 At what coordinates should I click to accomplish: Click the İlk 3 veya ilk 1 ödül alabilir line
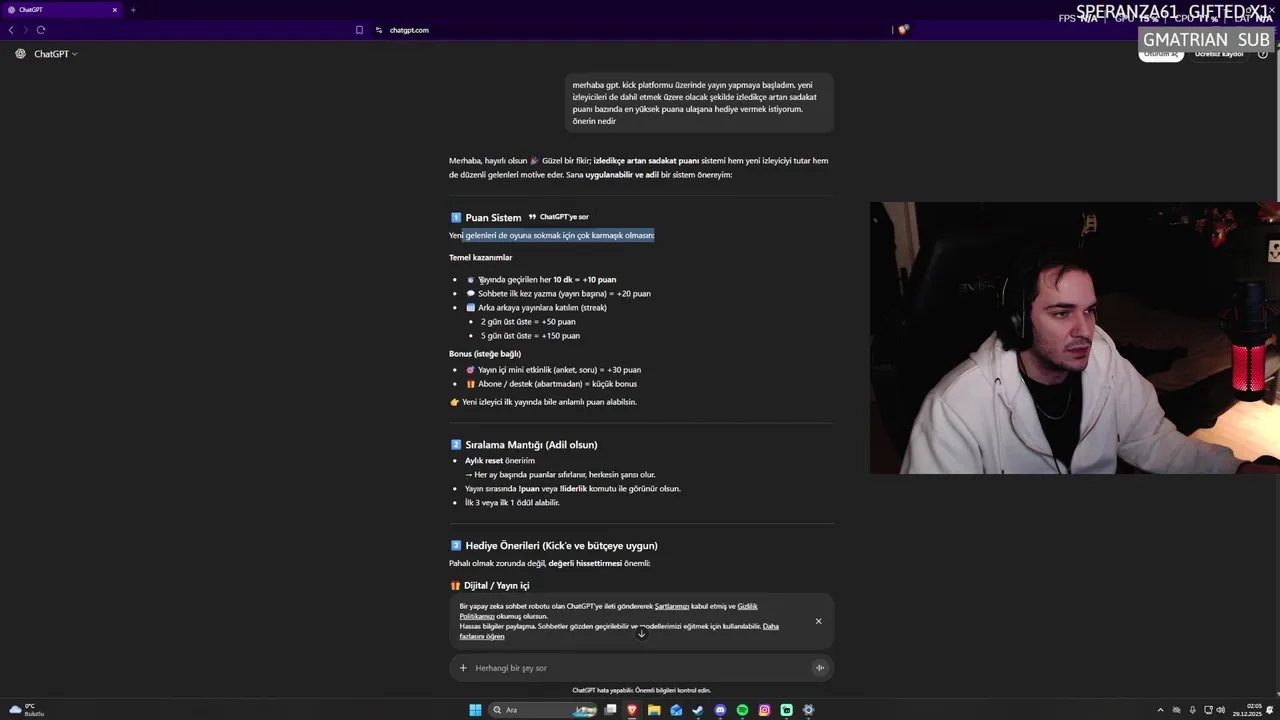pos(512,502)
